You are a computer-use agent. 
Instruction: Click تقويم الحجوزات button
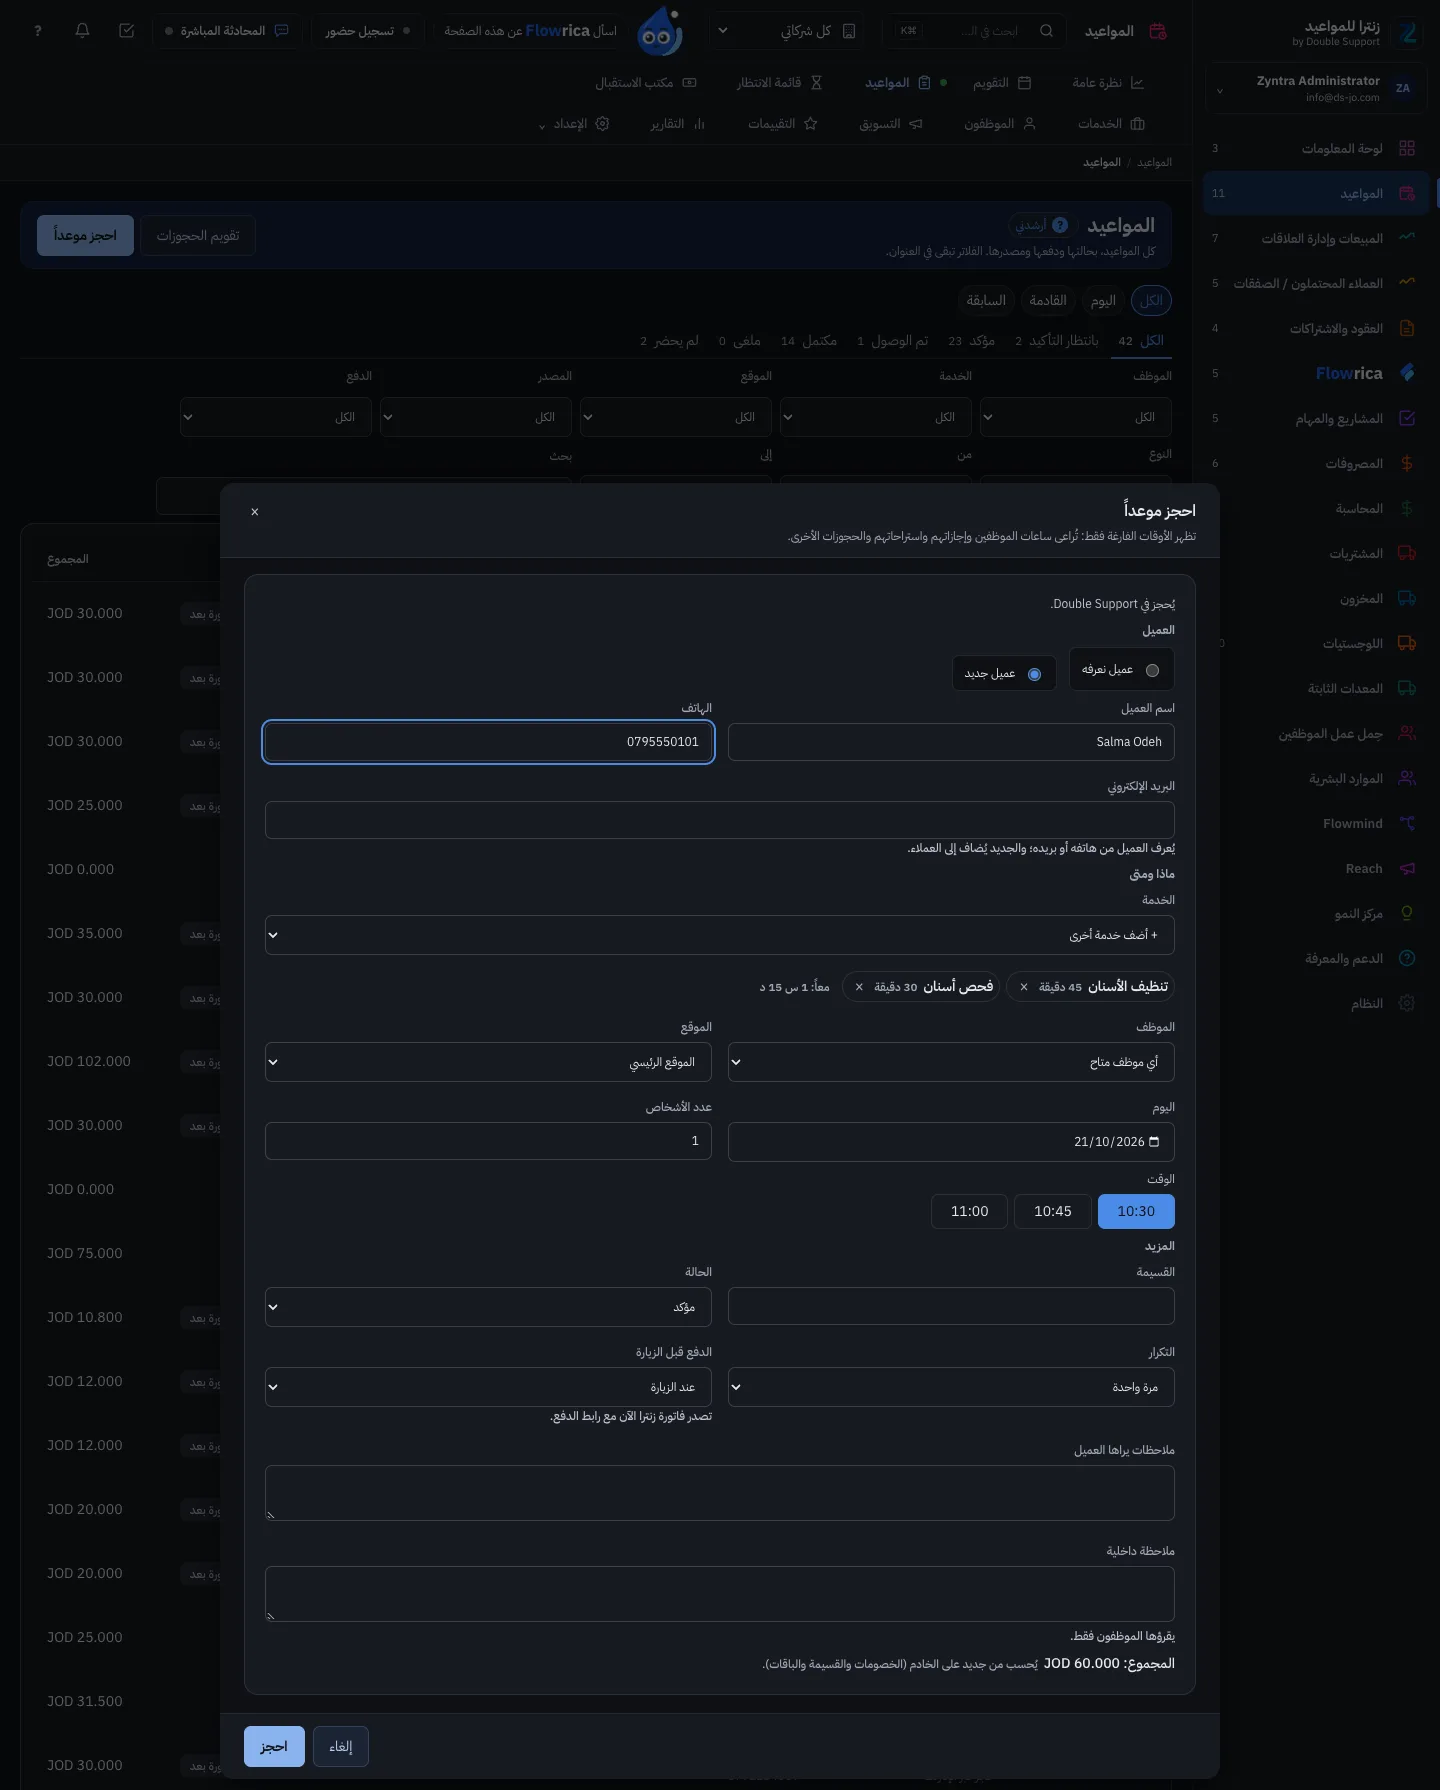point(198,236)
